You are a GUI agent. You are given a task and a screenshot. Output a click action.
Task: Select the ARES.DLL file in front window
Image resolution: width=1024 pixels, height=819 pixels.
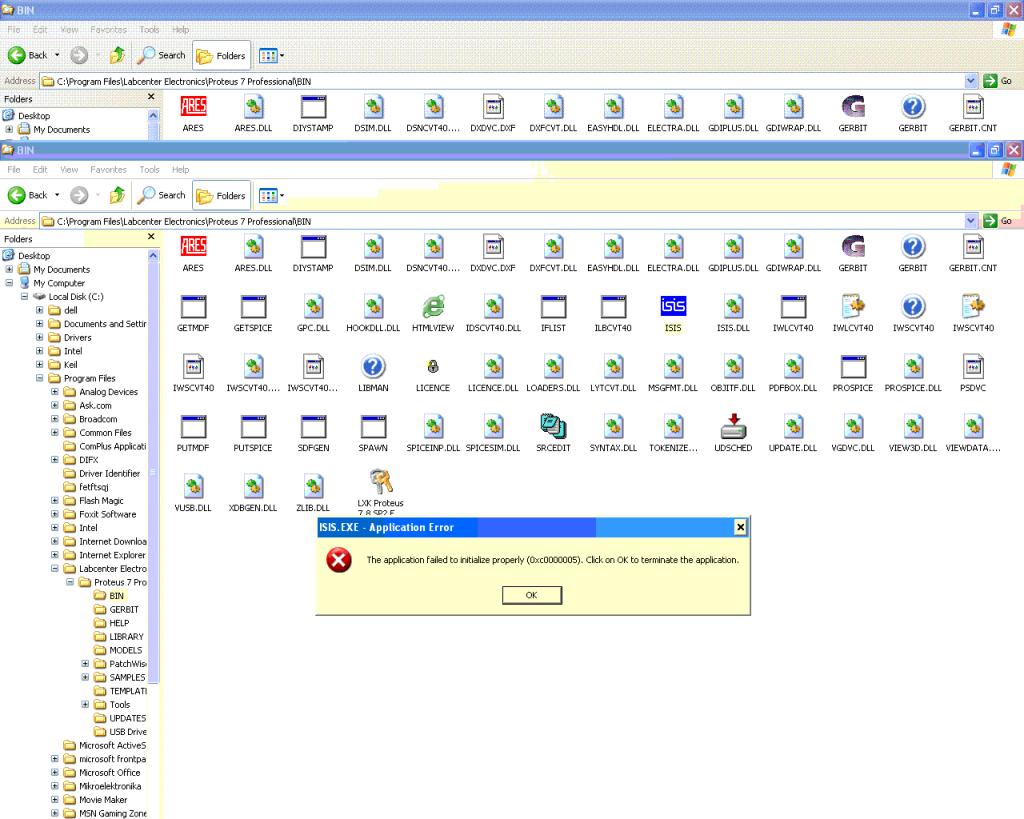click(253, 246)
